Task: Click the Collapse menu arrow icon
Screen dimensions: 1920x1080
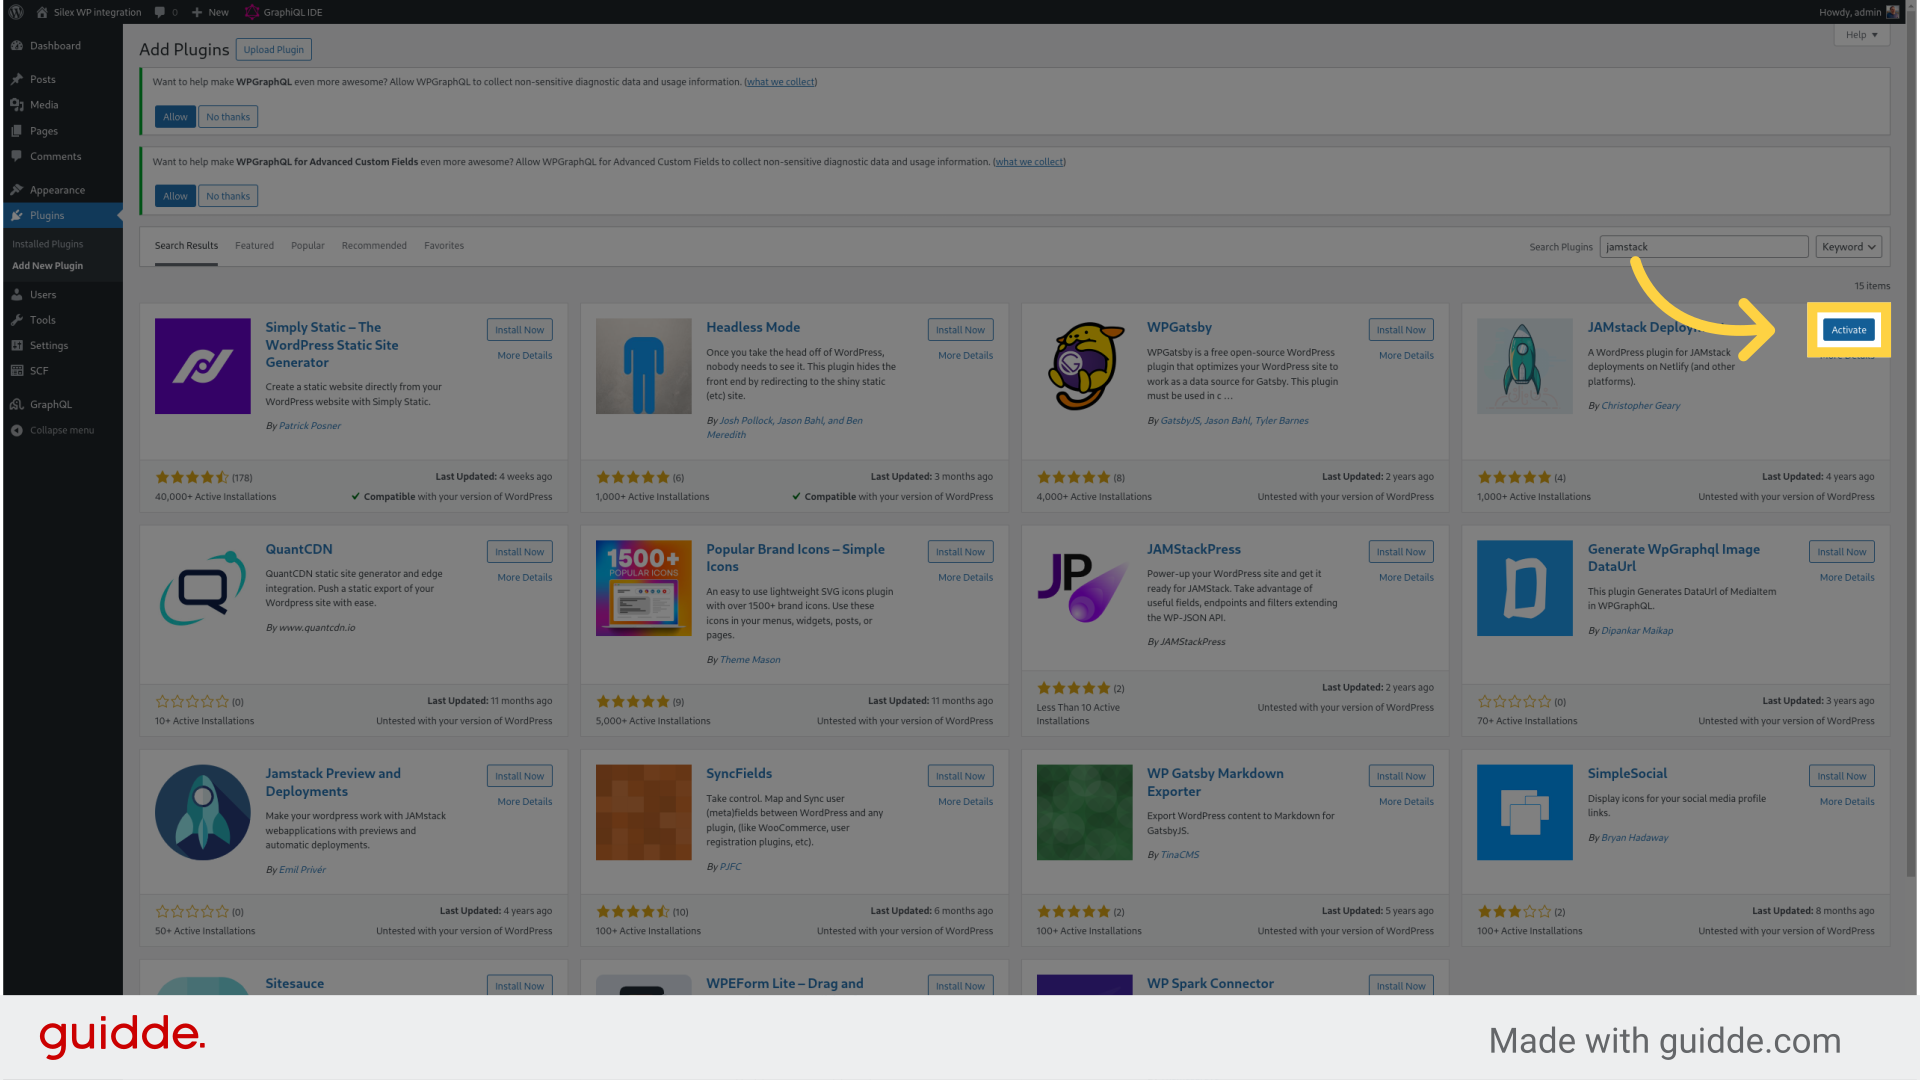Action: pyautogui.click(x=16, y=430)
